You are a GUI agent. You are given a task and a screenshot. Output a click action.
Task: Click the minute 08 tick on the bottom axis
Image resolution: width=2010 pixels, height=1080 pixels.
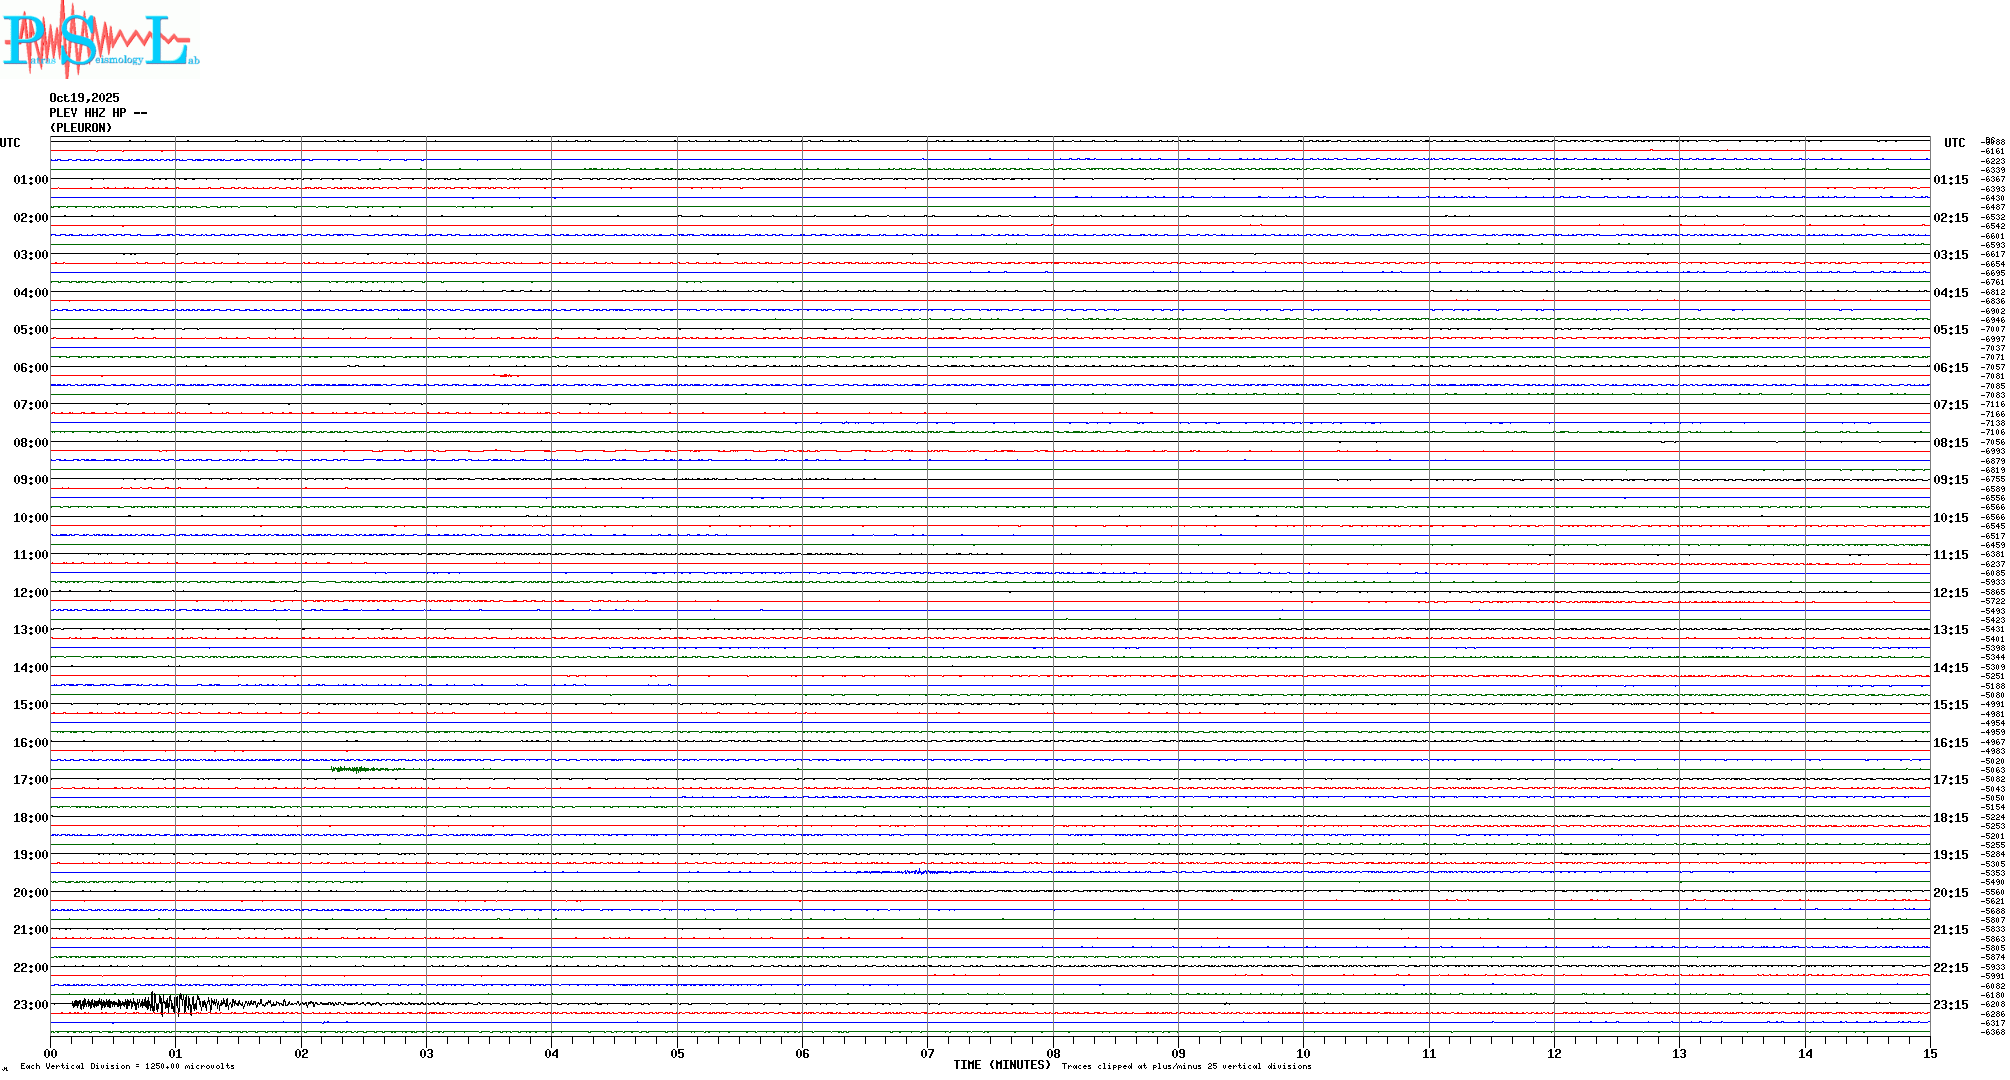(x=1053, y=1053)
